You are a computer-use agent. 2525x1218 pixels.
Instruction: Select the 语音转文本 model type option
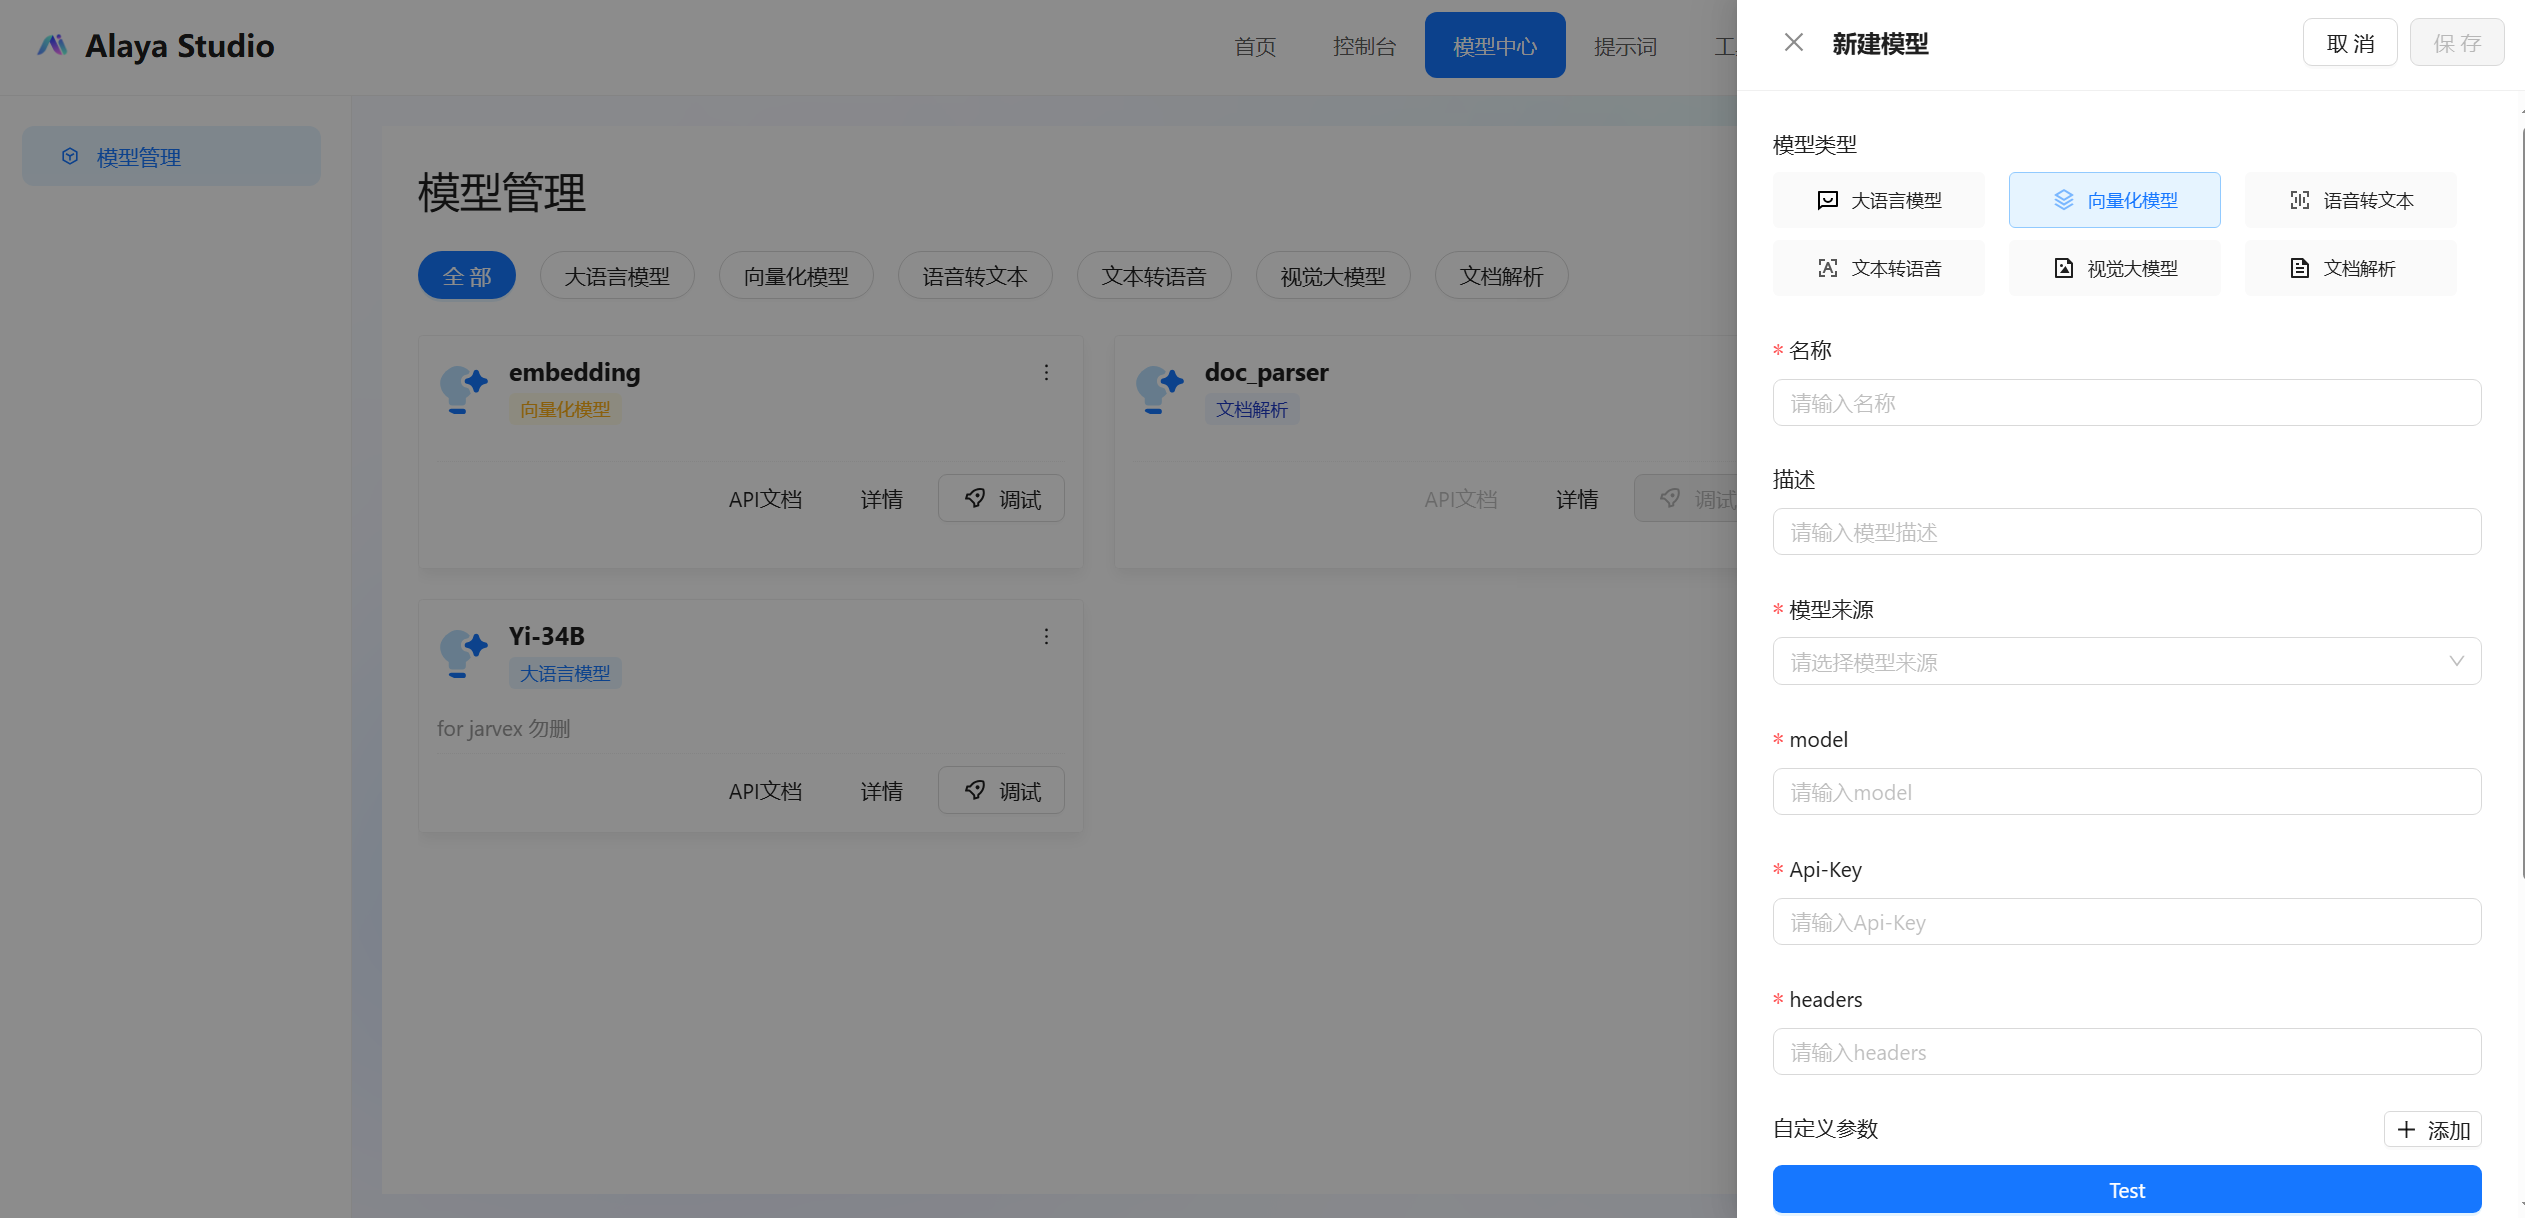2350,200
